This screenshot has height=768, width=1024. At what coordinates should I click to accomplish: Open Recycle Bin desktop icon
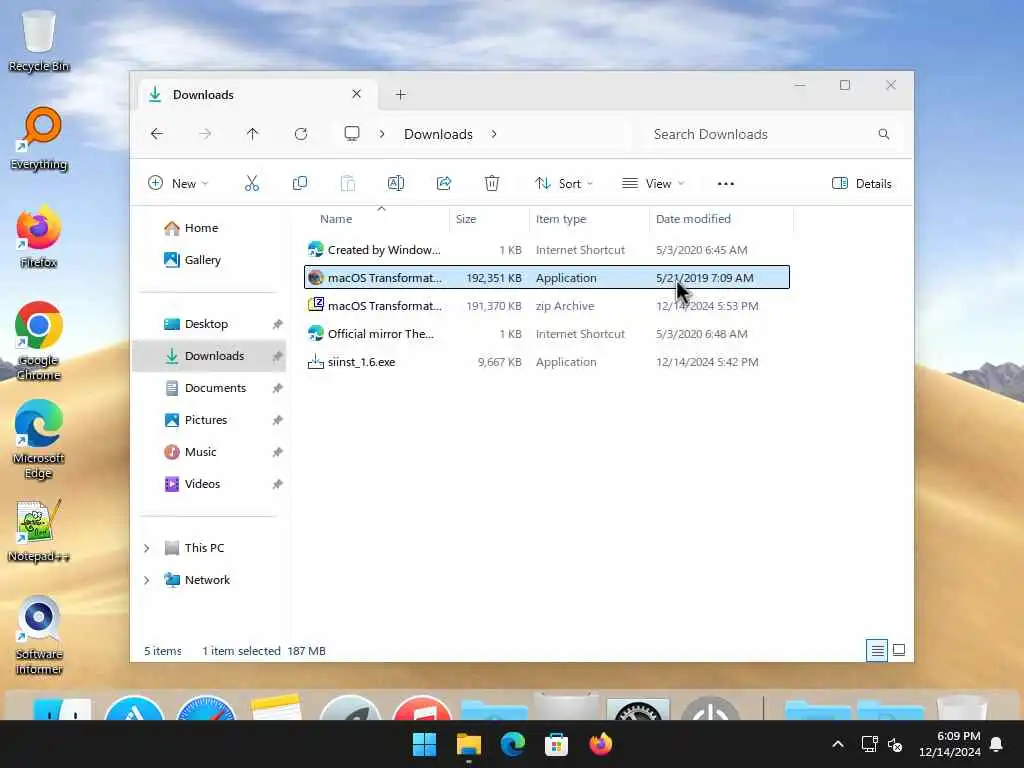tap(39, 41)
